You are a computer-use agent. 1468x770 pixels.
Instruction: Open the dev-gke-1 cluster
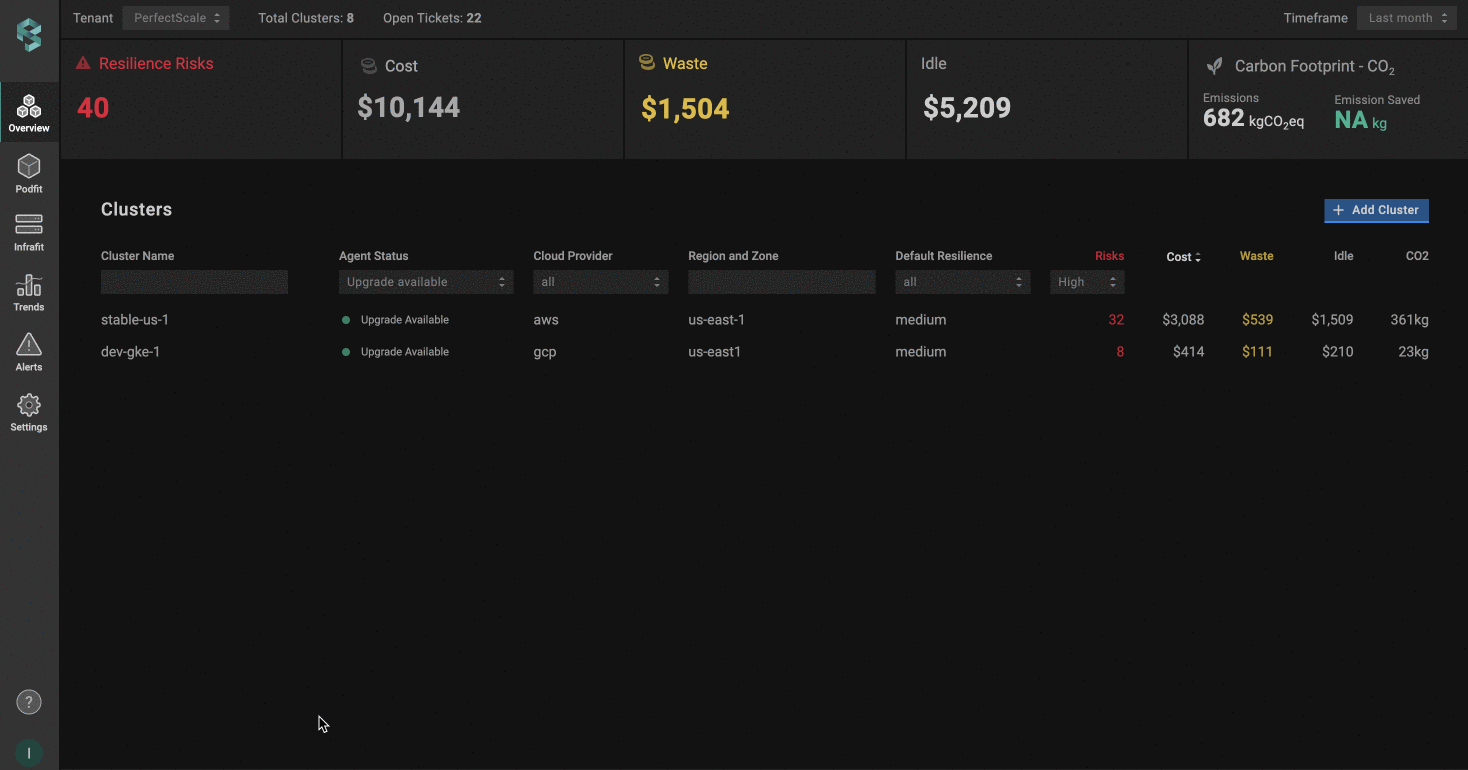[x=130, y=352]
